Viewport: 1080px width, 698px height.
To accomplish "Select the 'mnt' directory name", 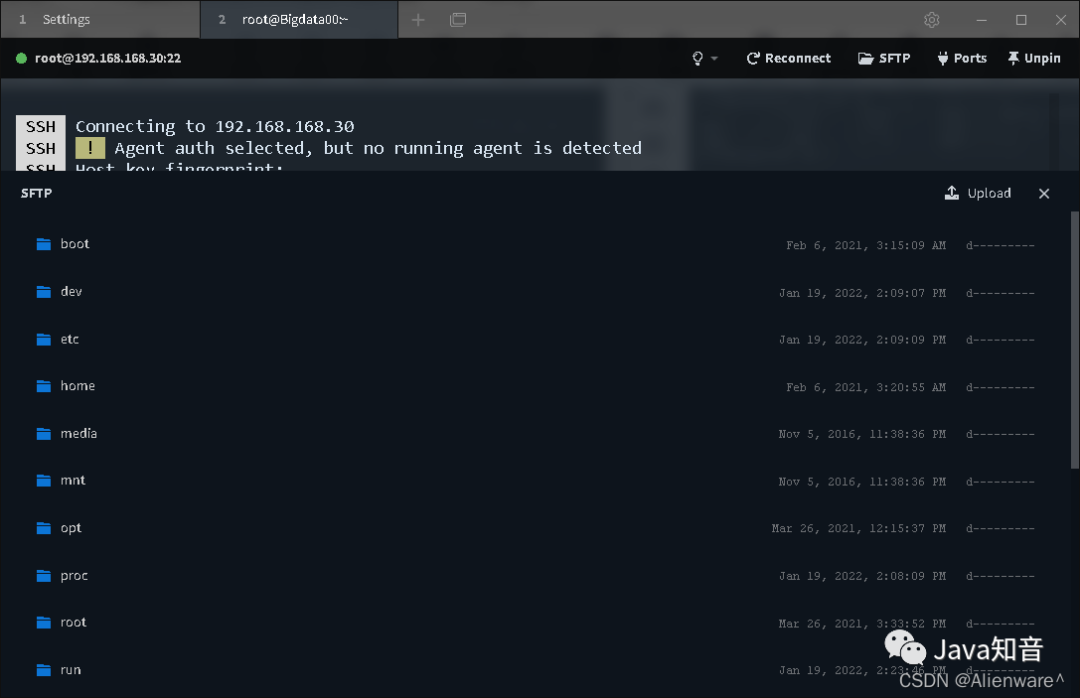I will point(73,480).
